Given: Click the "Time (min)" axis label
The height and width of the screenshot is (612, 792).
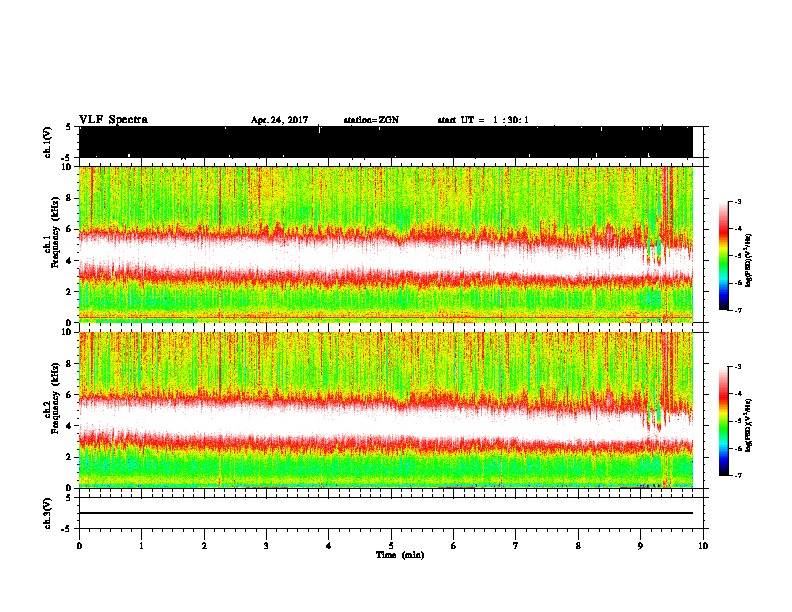Looking at the screenshot, I should [400, 555].
